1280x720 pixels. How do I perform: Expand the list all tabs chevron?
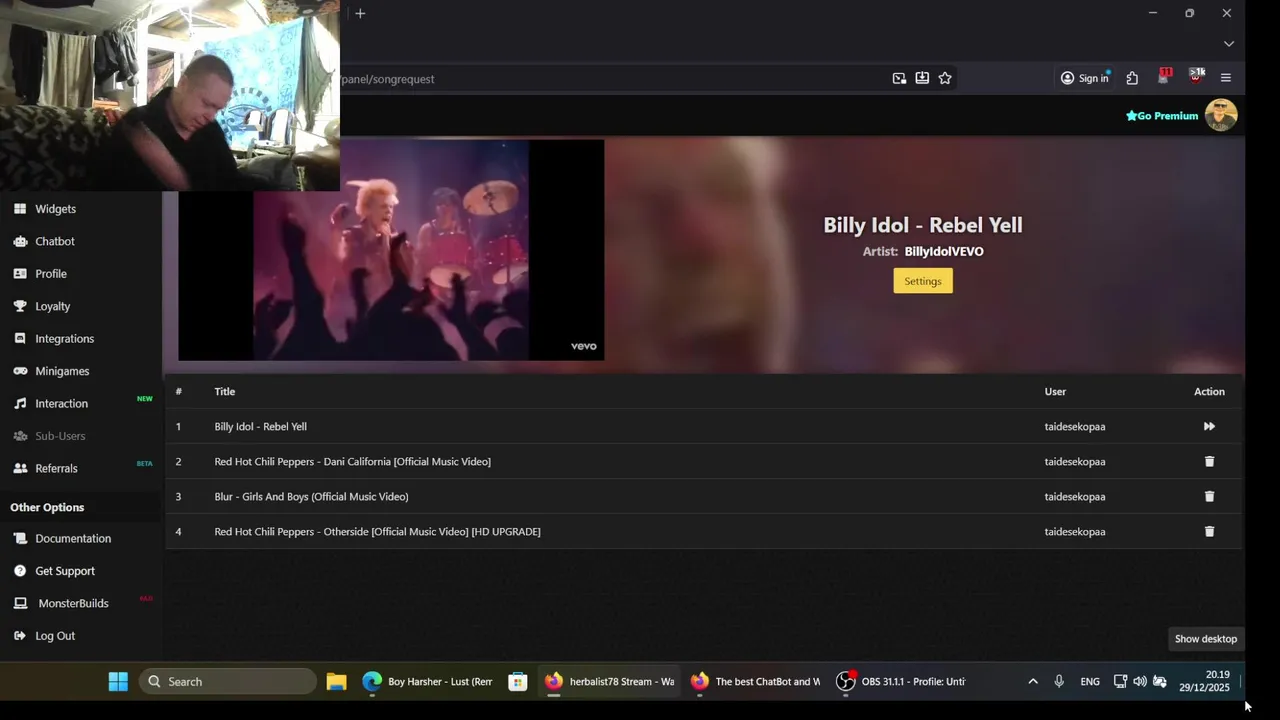tap(1229, 44)
